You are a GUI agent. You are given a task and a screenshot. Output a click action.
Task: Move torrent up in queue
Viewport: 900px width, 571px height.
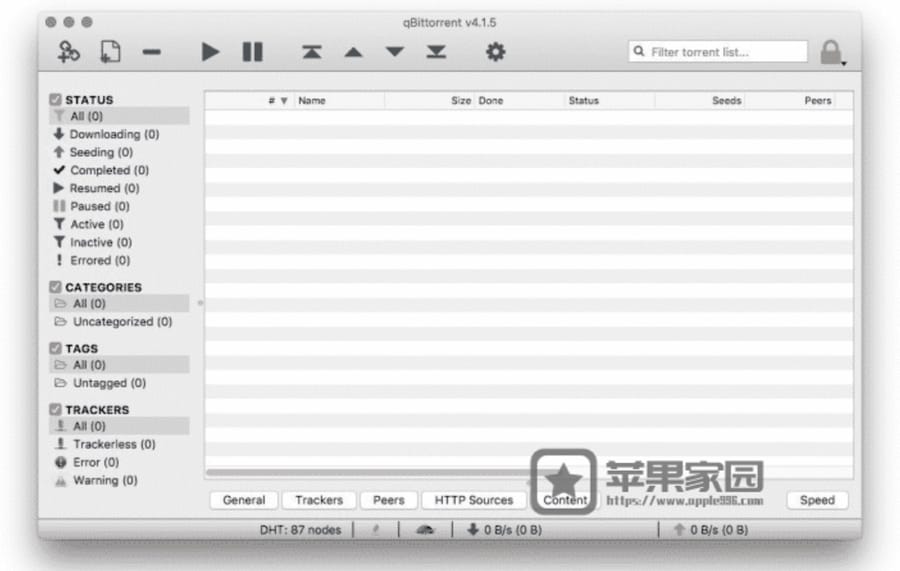click(353, 52)
